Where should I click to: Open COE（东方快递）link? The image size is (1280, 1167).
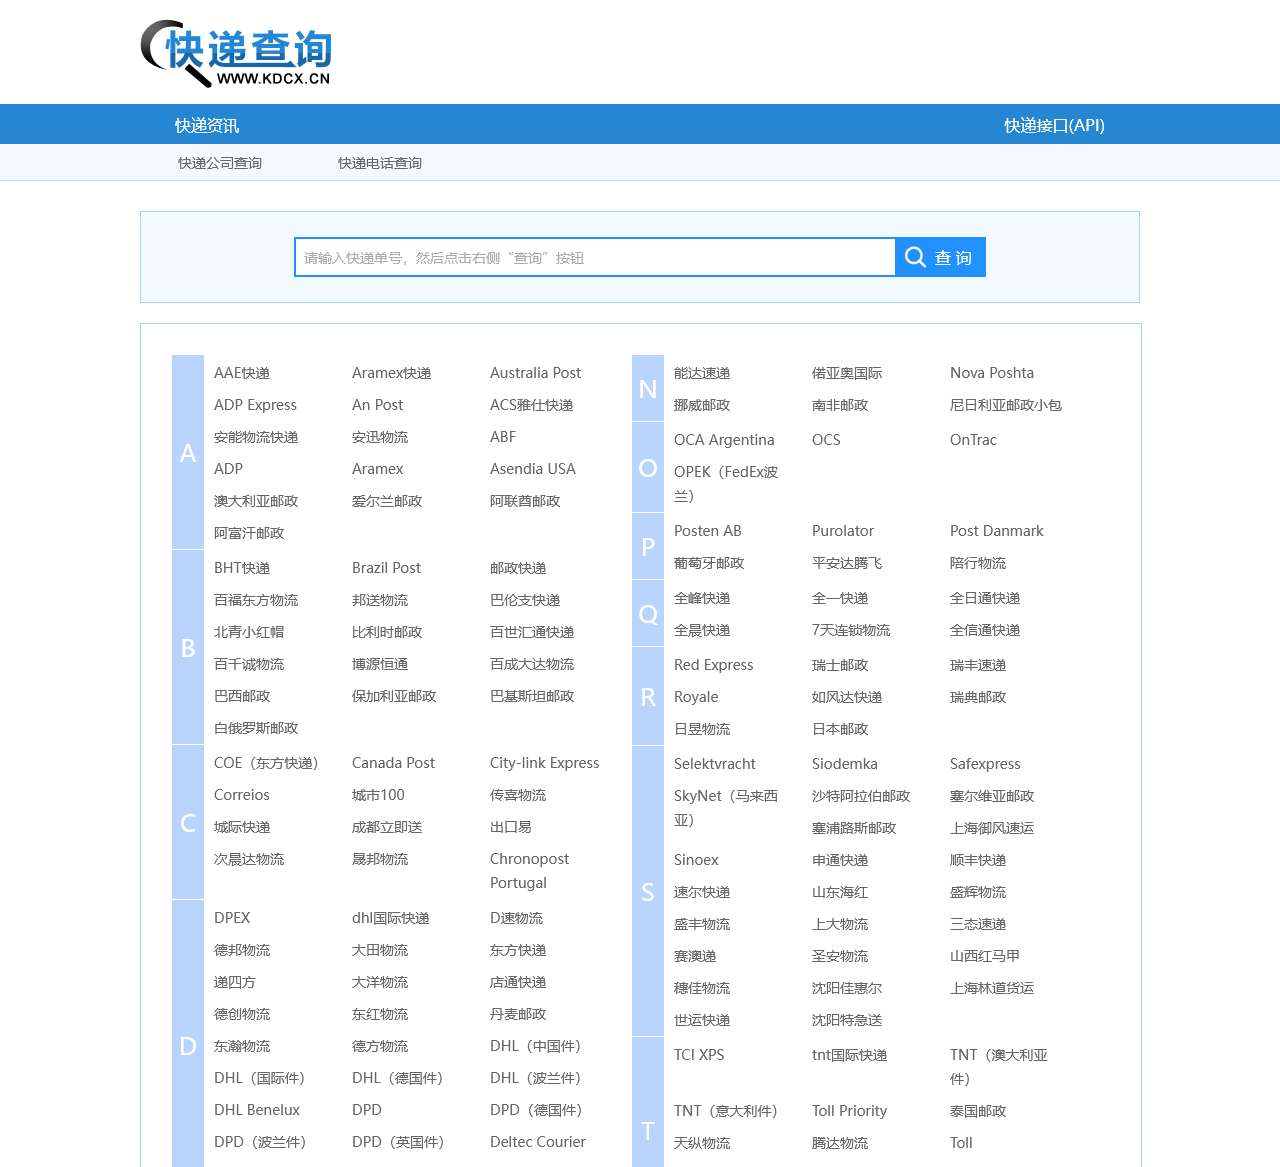[266, 763]
